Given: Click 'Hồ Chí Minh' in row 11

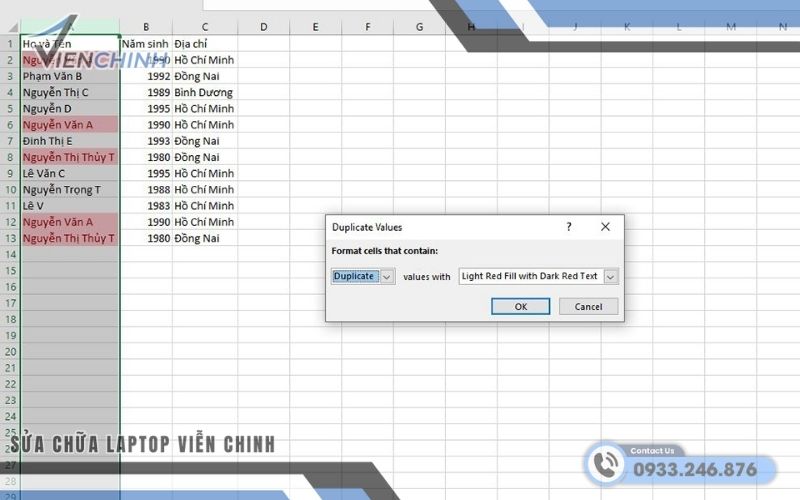Looking at the screenshot, I should tap(205, 206).
